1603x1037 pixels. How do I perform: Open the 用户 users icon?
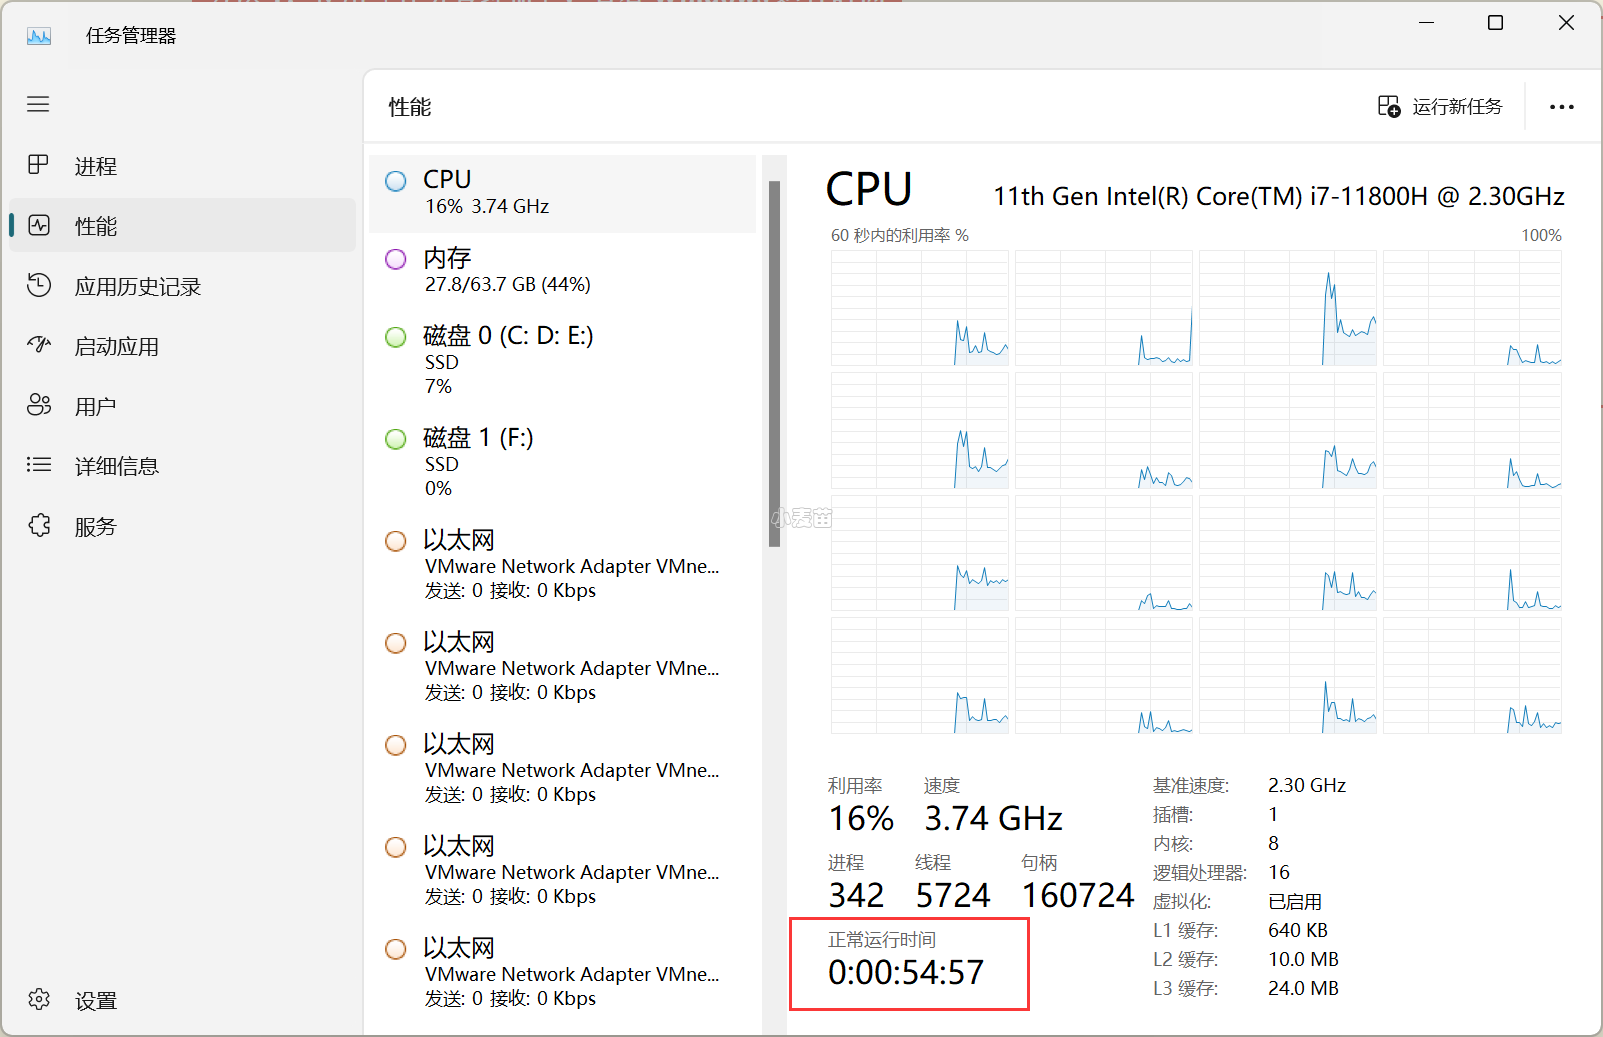click(x=39, y=405)
